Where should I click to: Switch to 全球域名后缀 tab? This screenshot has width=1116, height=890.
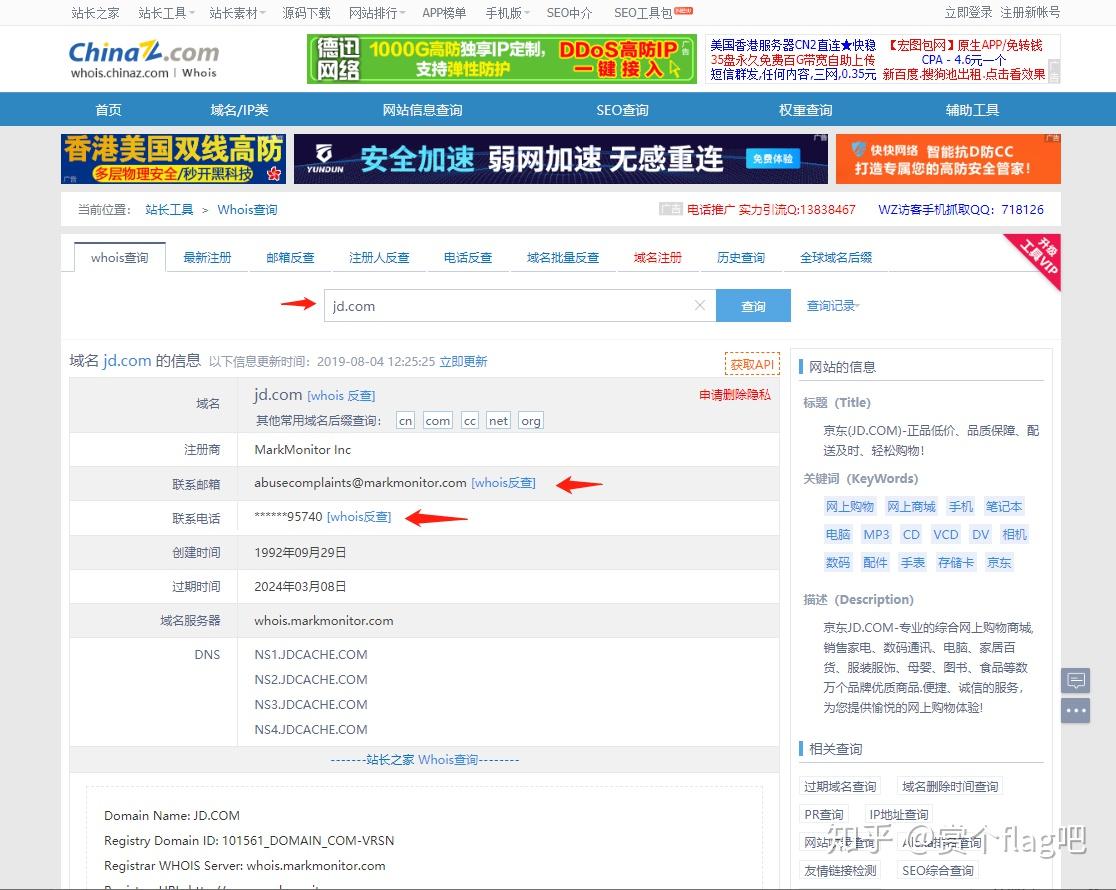click(x=836, y=257)
